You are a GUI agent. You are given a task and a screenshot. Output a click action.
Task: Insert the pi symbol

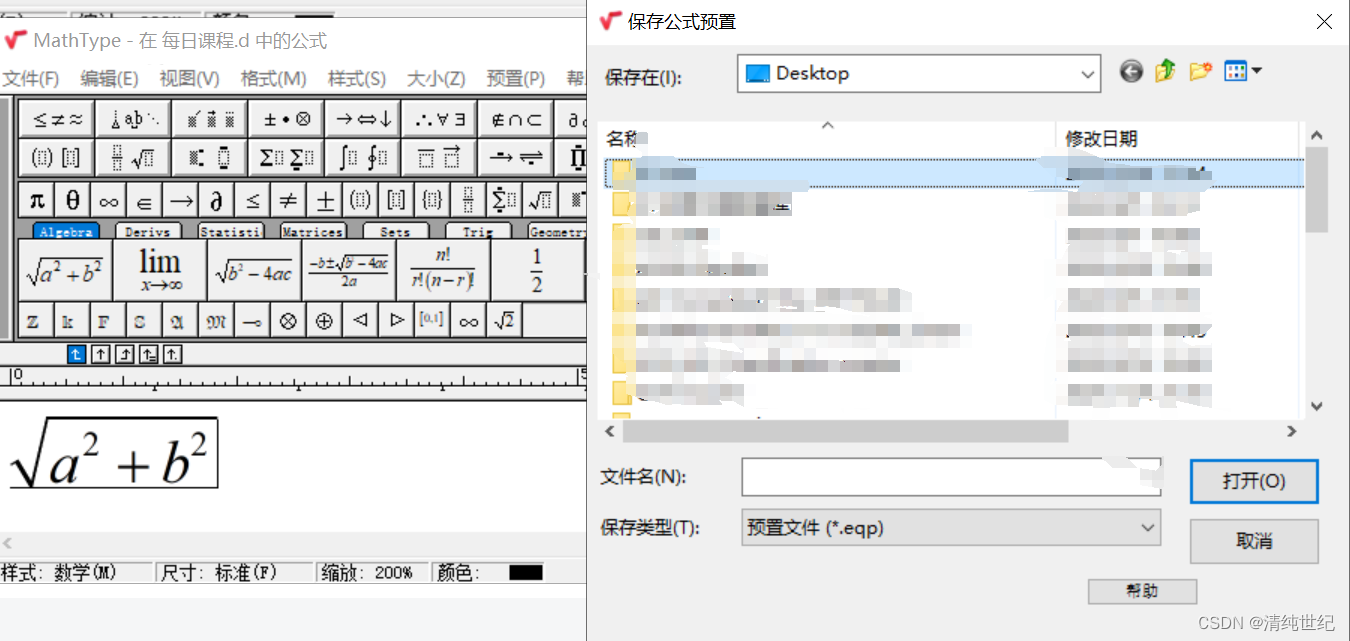37,200
